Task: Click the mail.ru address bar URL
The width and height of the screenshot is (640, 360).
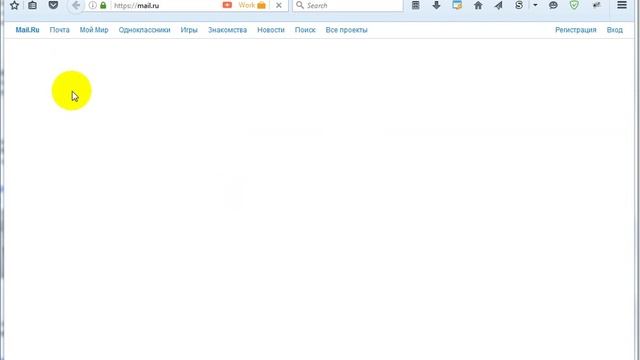Action: pos(137,6)
